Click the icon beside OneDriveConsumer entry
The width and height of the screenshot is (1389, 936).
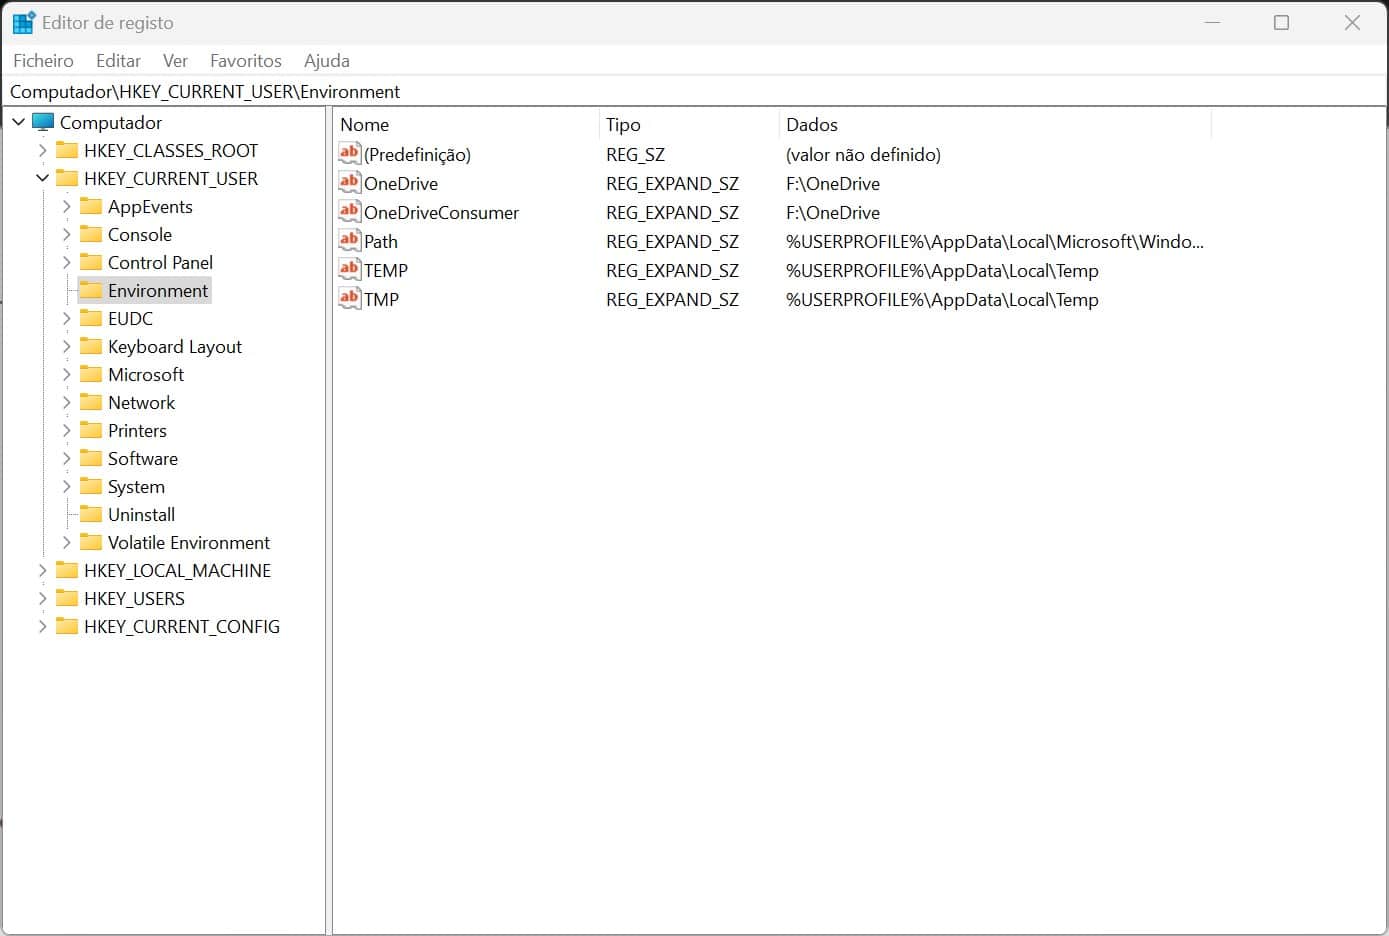tap(349, 212)
